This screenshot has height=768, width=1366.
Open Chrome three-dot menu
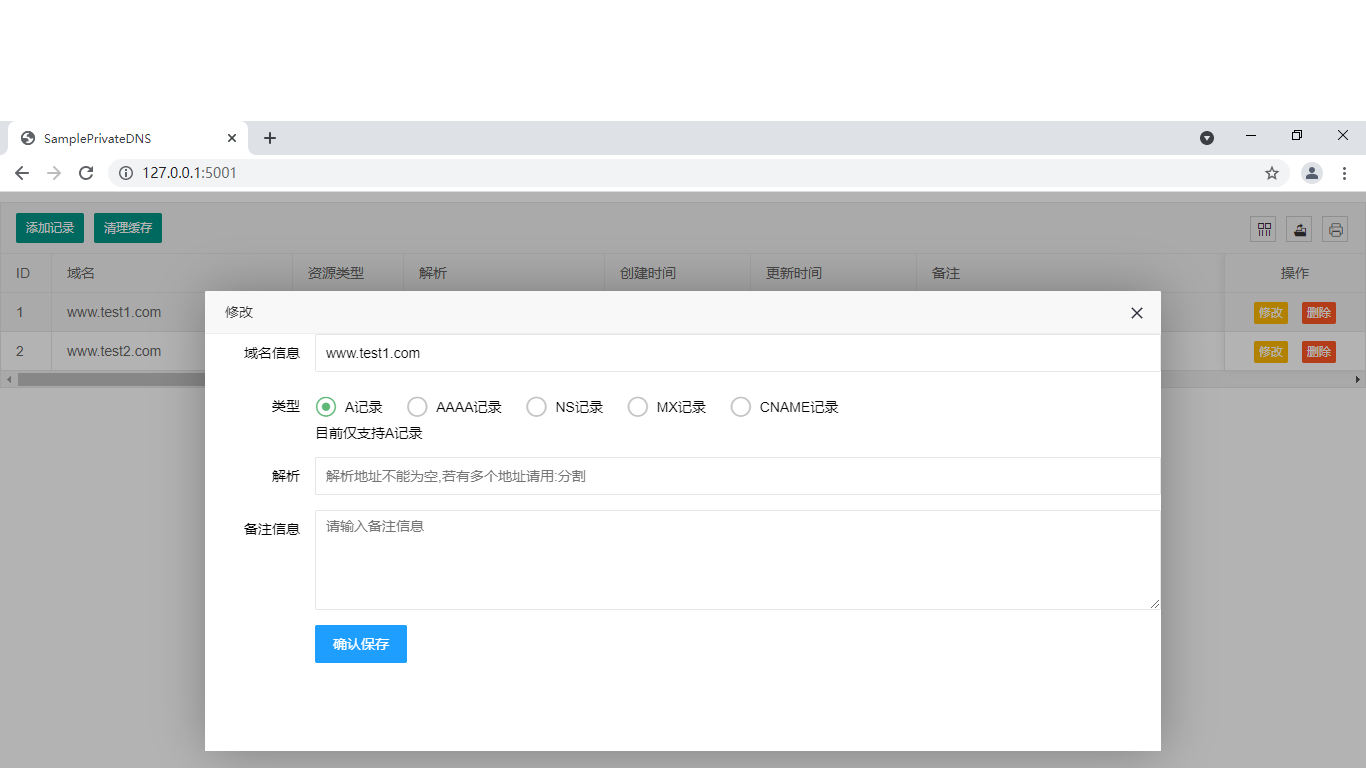1344,173
